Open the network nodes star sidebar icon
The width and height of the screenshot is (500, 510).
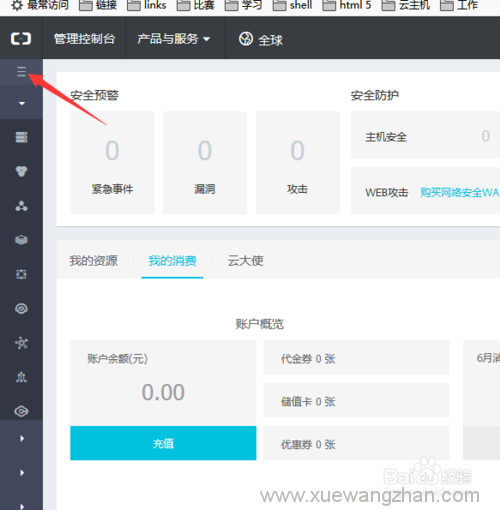coord(21,343)
